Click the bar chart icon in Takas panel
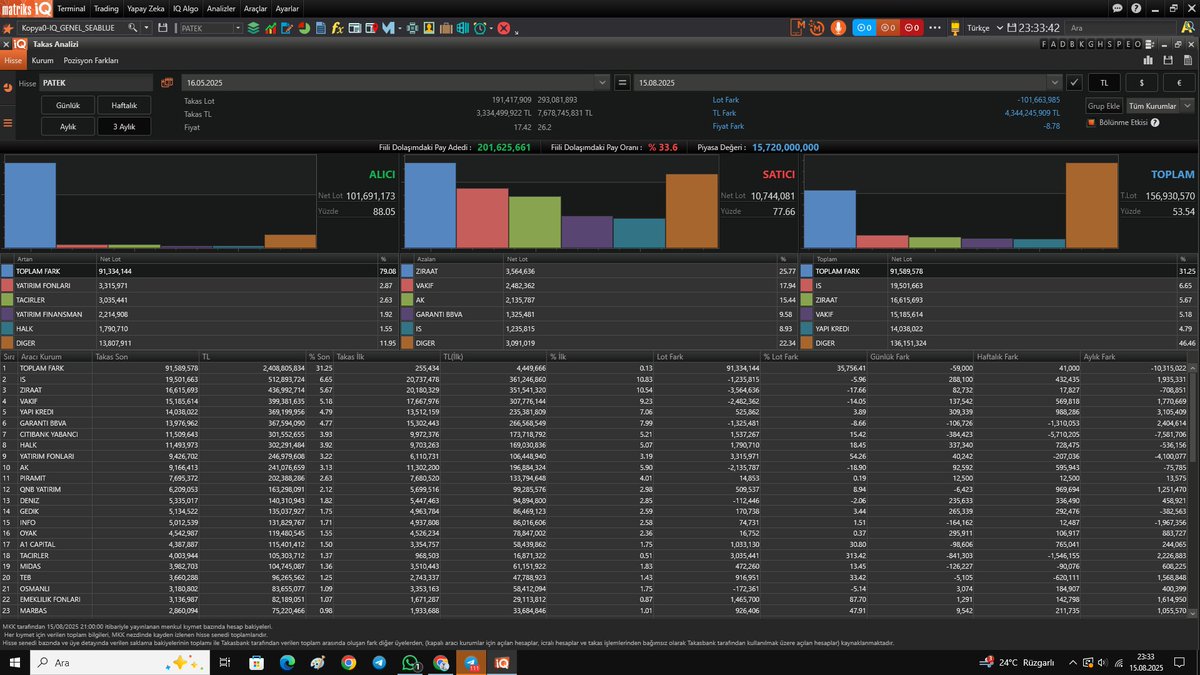Screen dimensions: 1200x675 [1148, 60]
